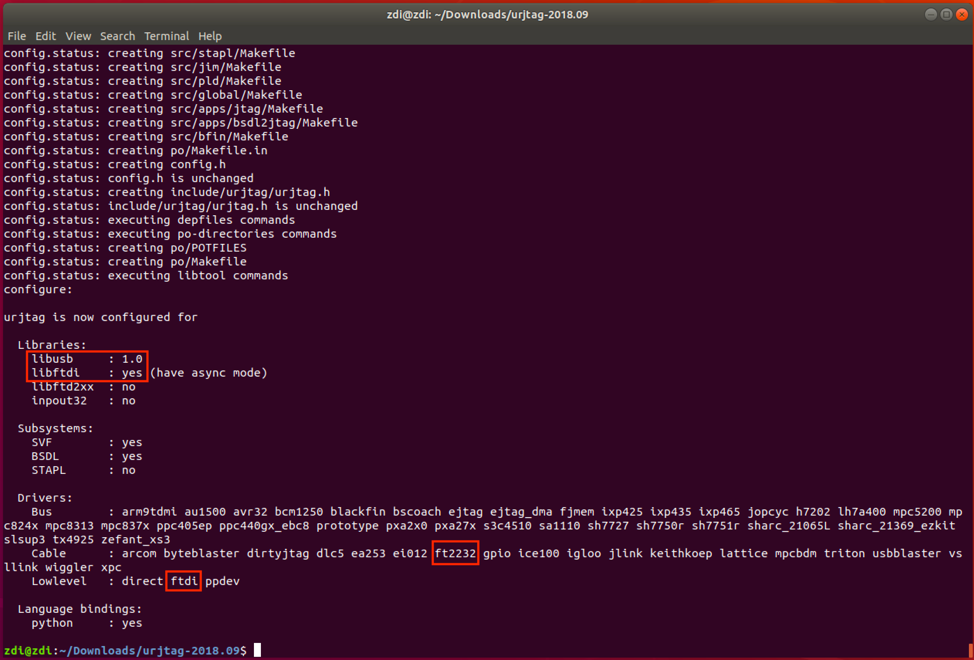Click the 'byteblaster' cable name
The image size is (974, 660).
(201, 553)
